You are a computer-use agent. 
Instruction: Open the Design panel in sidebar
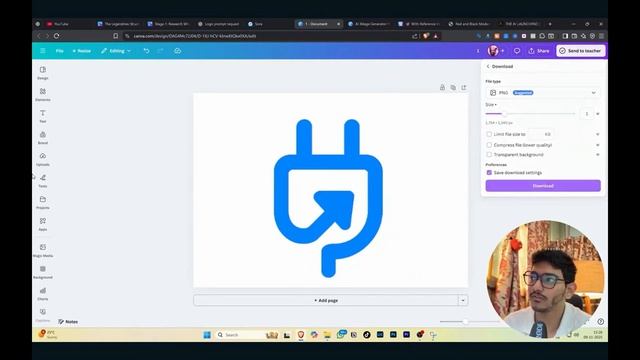coord(42,73)
